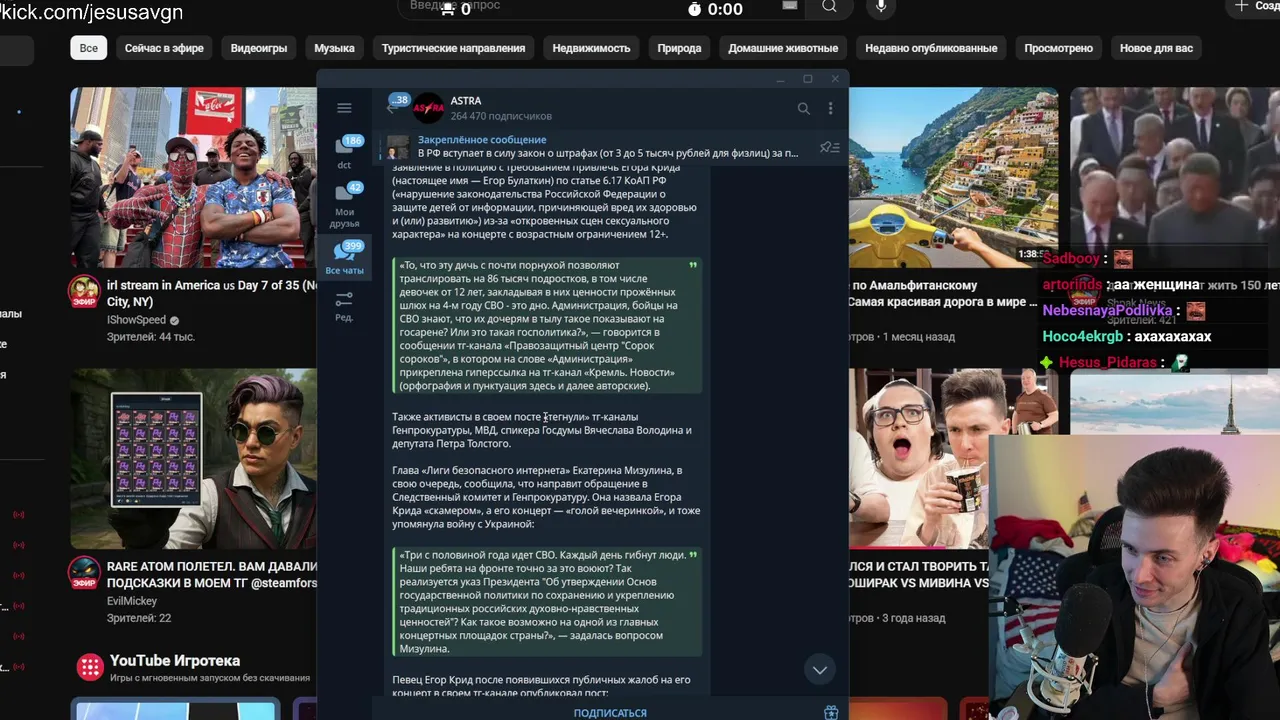The width and height of the screenshot is (1280, 720).
Task: Click Hesus_Pidaras's chat username
Action: 1107,363
